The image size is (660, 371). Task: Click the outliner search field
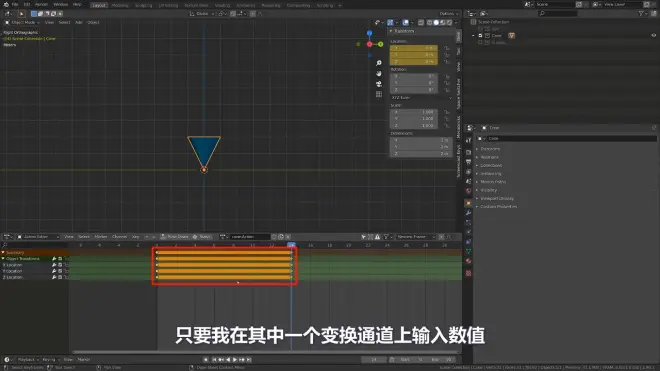(558, 13)
